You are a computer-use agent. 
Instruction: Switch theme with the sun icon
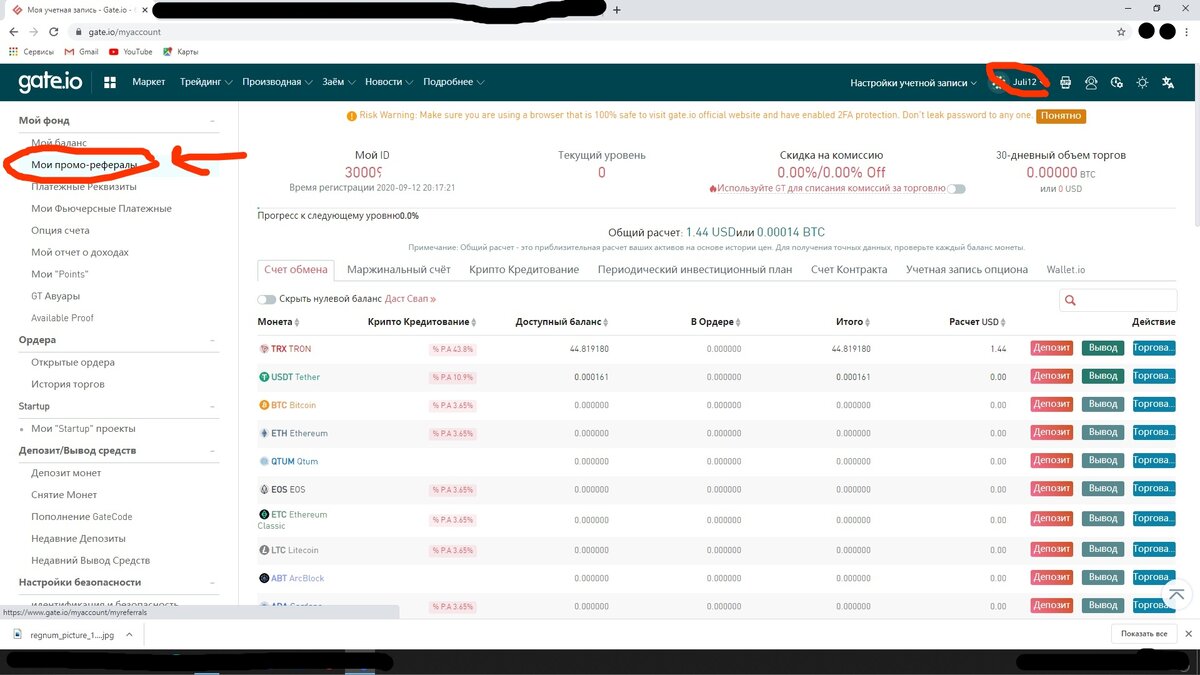coord(1143,82)
